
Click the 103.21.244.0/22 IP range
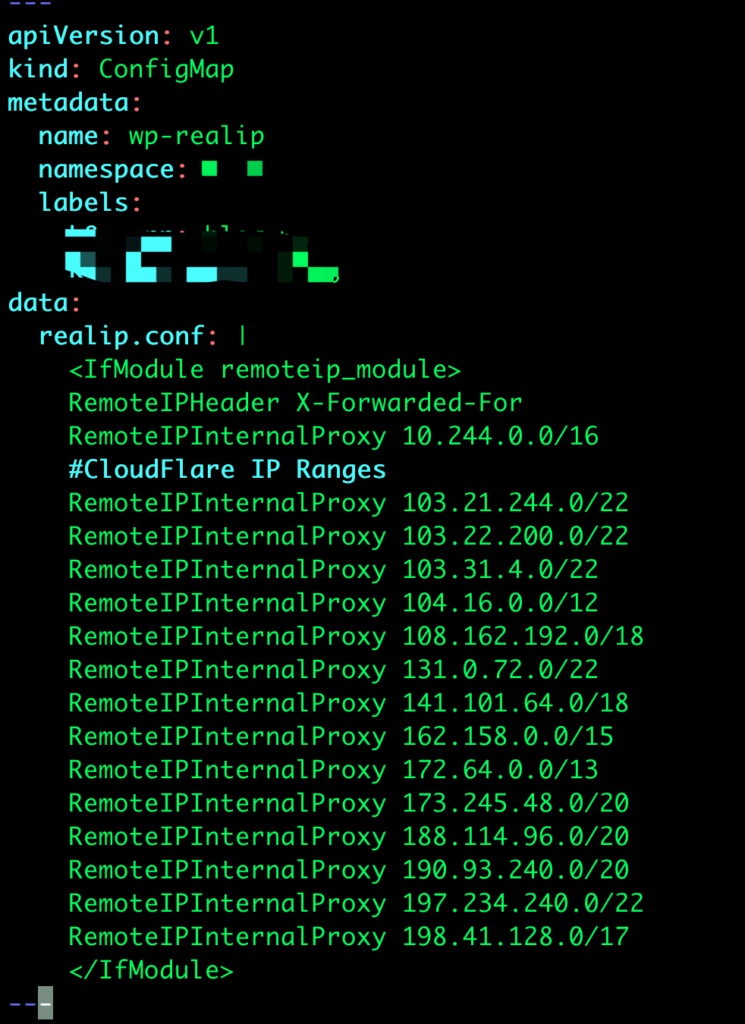pos(515,503)
